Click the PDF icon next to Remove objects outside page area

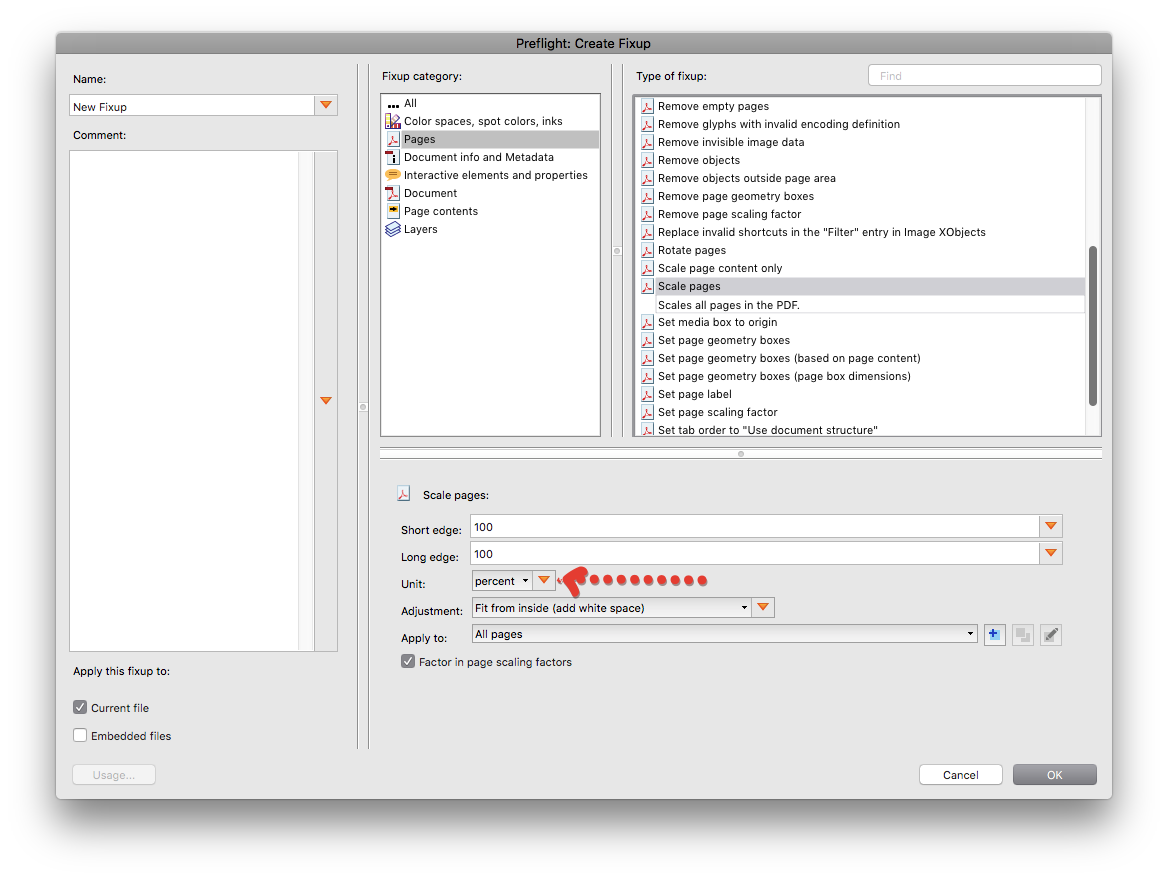(x=647, y=179)
